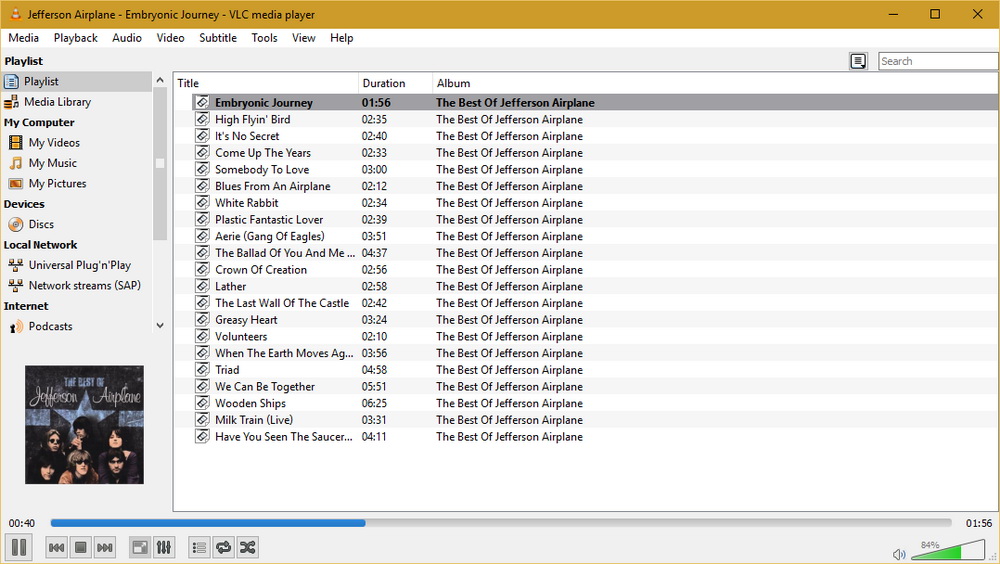Open the Audio menu
This screenshot has height=564, width=1000.
tap(127, 38)
